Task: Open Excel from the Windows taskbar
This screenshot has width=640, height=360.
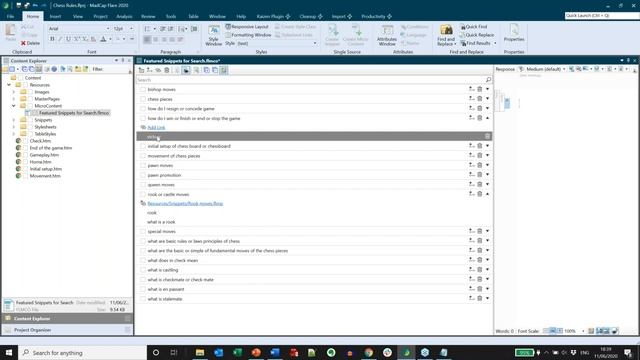Action: (237, 352)
